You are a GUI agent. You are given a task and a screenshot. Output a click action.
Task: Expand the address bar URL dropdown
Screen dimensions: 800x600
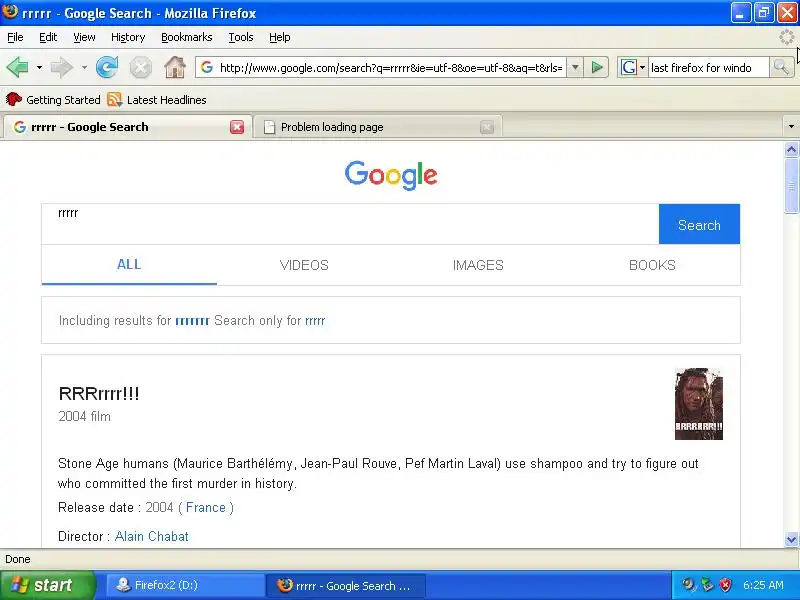click(575, 67)
